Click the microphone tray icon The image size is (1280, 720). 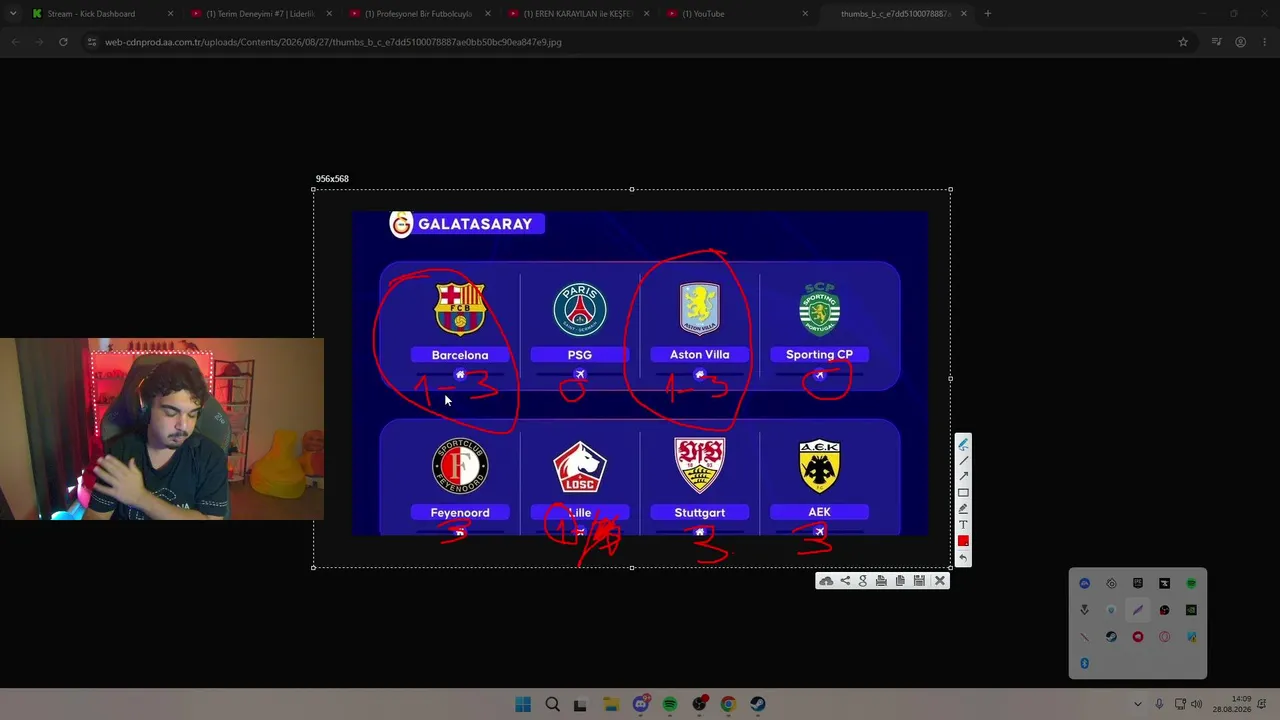point(1159,704)
